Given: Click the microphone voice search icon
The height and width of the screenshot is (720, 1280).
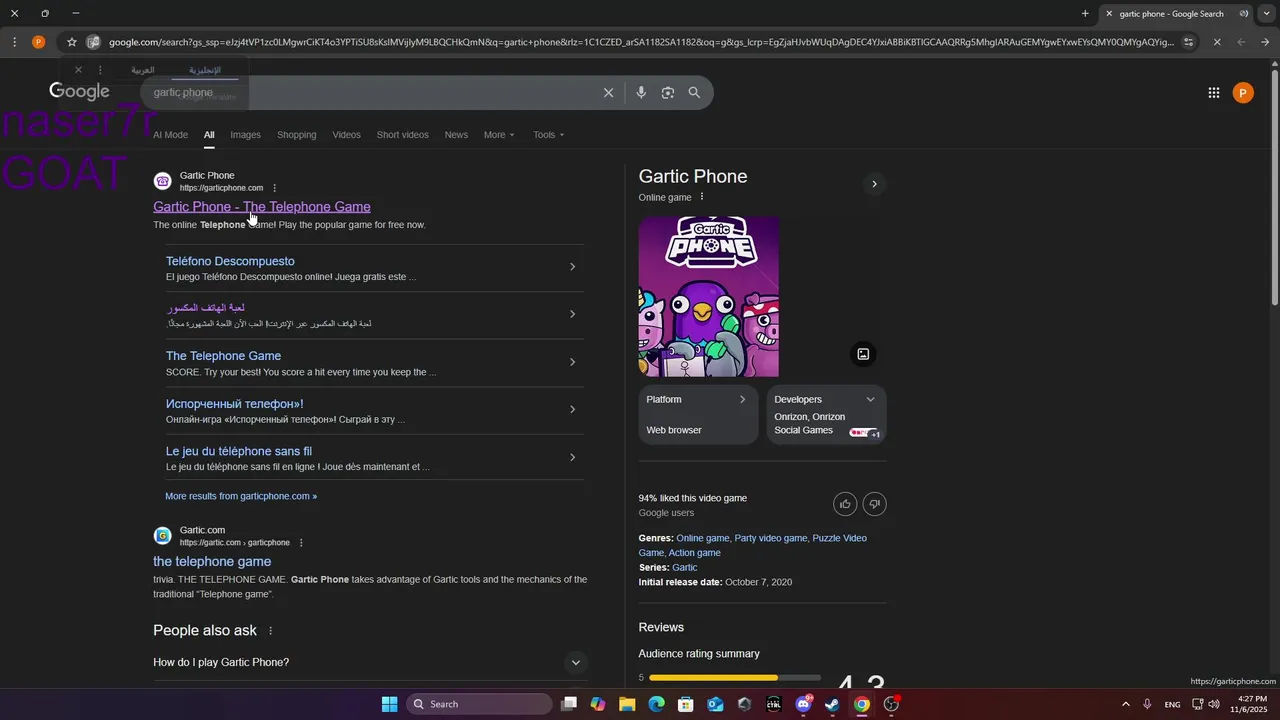Looking at the screenshot, I should click(641, 92).
